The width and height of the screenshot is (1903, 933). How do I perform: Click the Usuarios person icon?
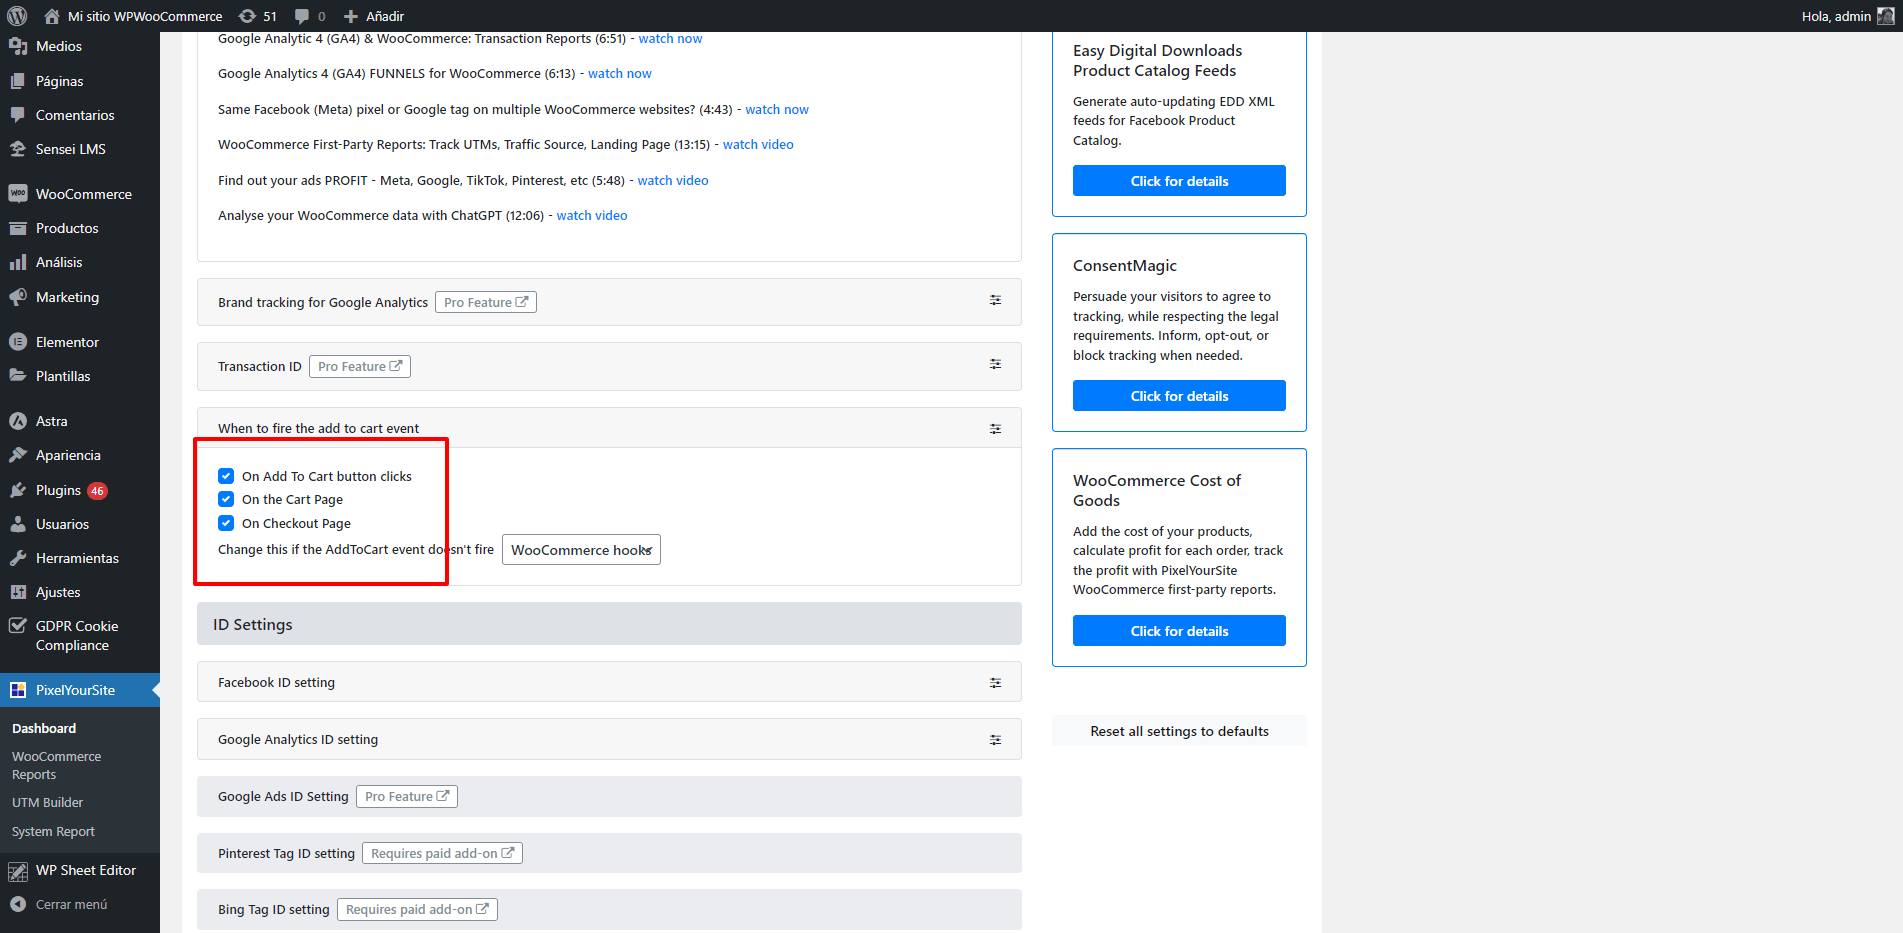[18, 524]
